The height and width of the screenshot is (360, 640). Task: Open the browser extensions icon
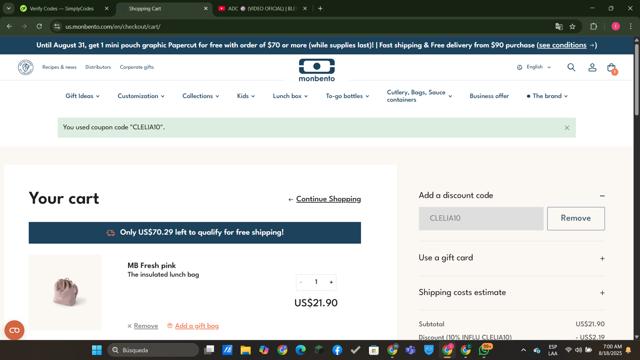[593, 27]
